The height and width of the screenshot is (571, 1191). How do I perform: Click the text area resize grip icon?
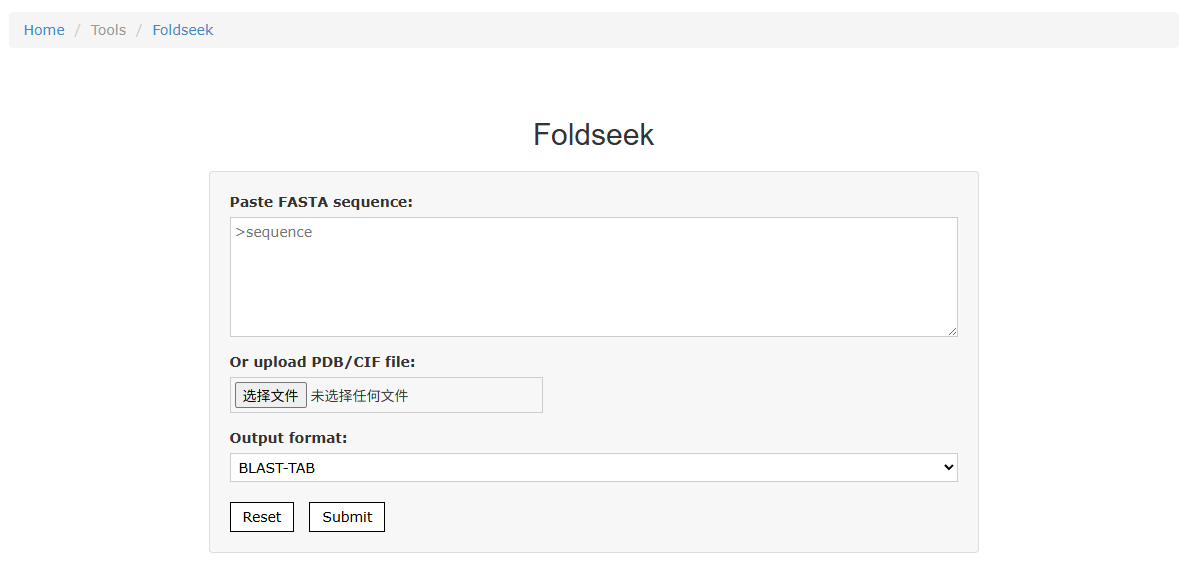point(952,331)
